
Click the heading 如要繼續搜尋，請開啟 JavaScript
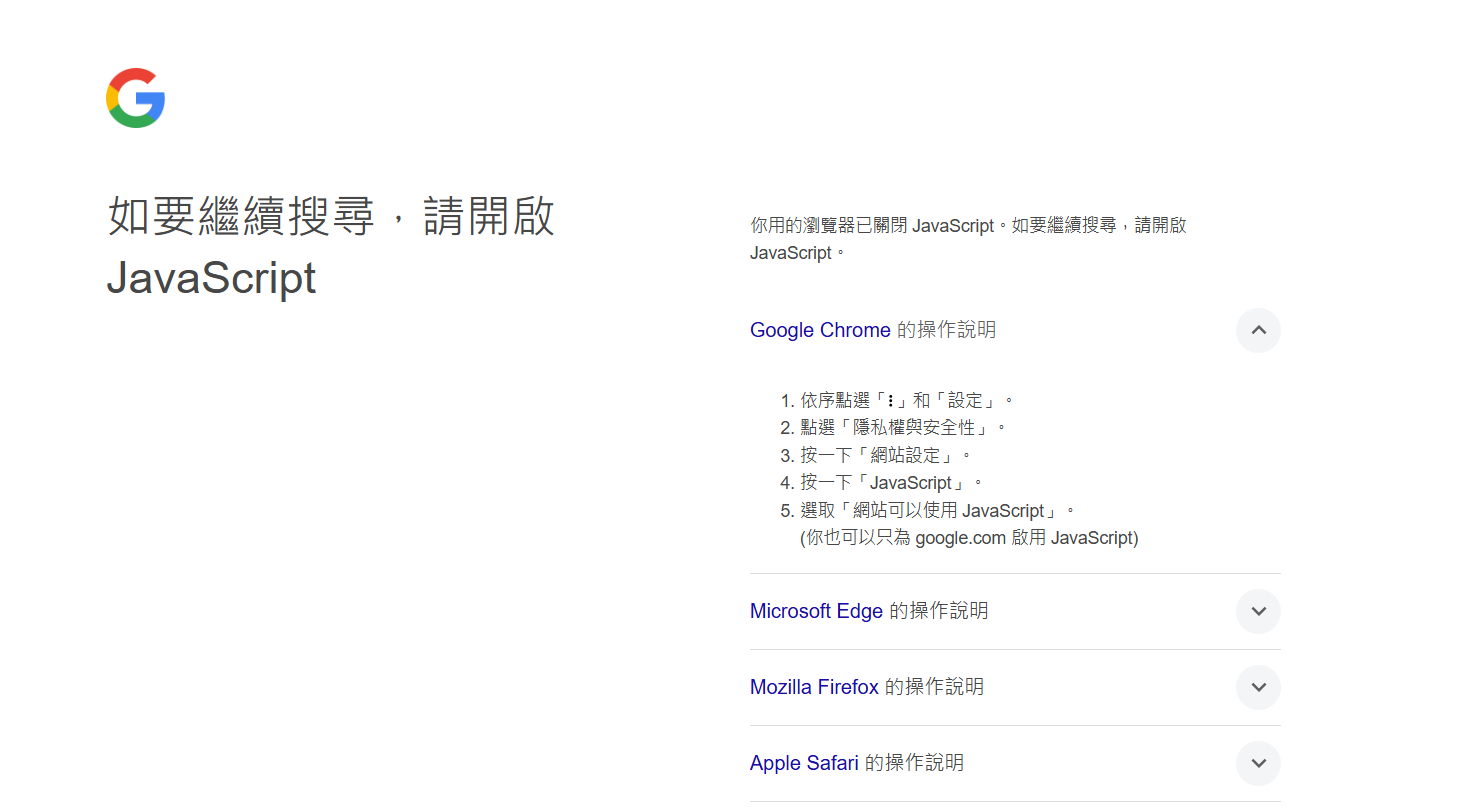click(330, 245)
